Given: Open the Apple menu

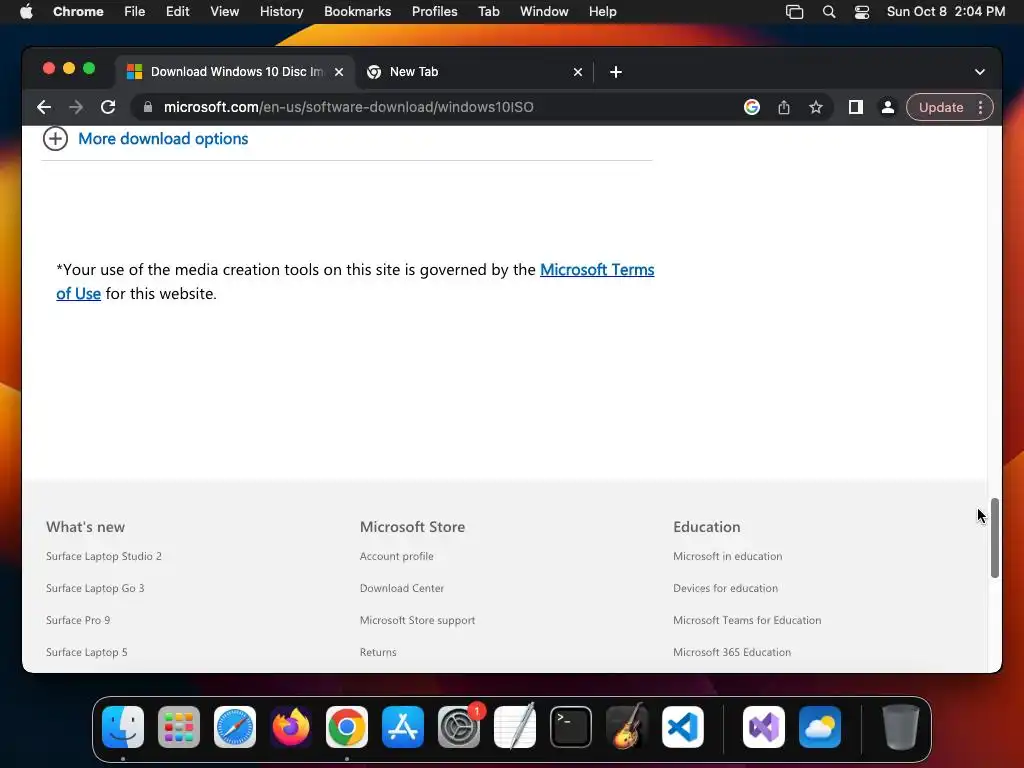Looking at the screenshot, I should (26, 12).
